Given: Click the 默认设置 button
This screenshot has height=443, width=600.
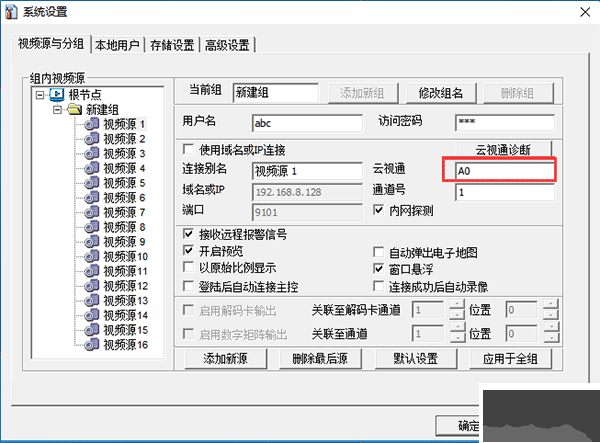Looking at the screenshot, I should tap(416, 358).
